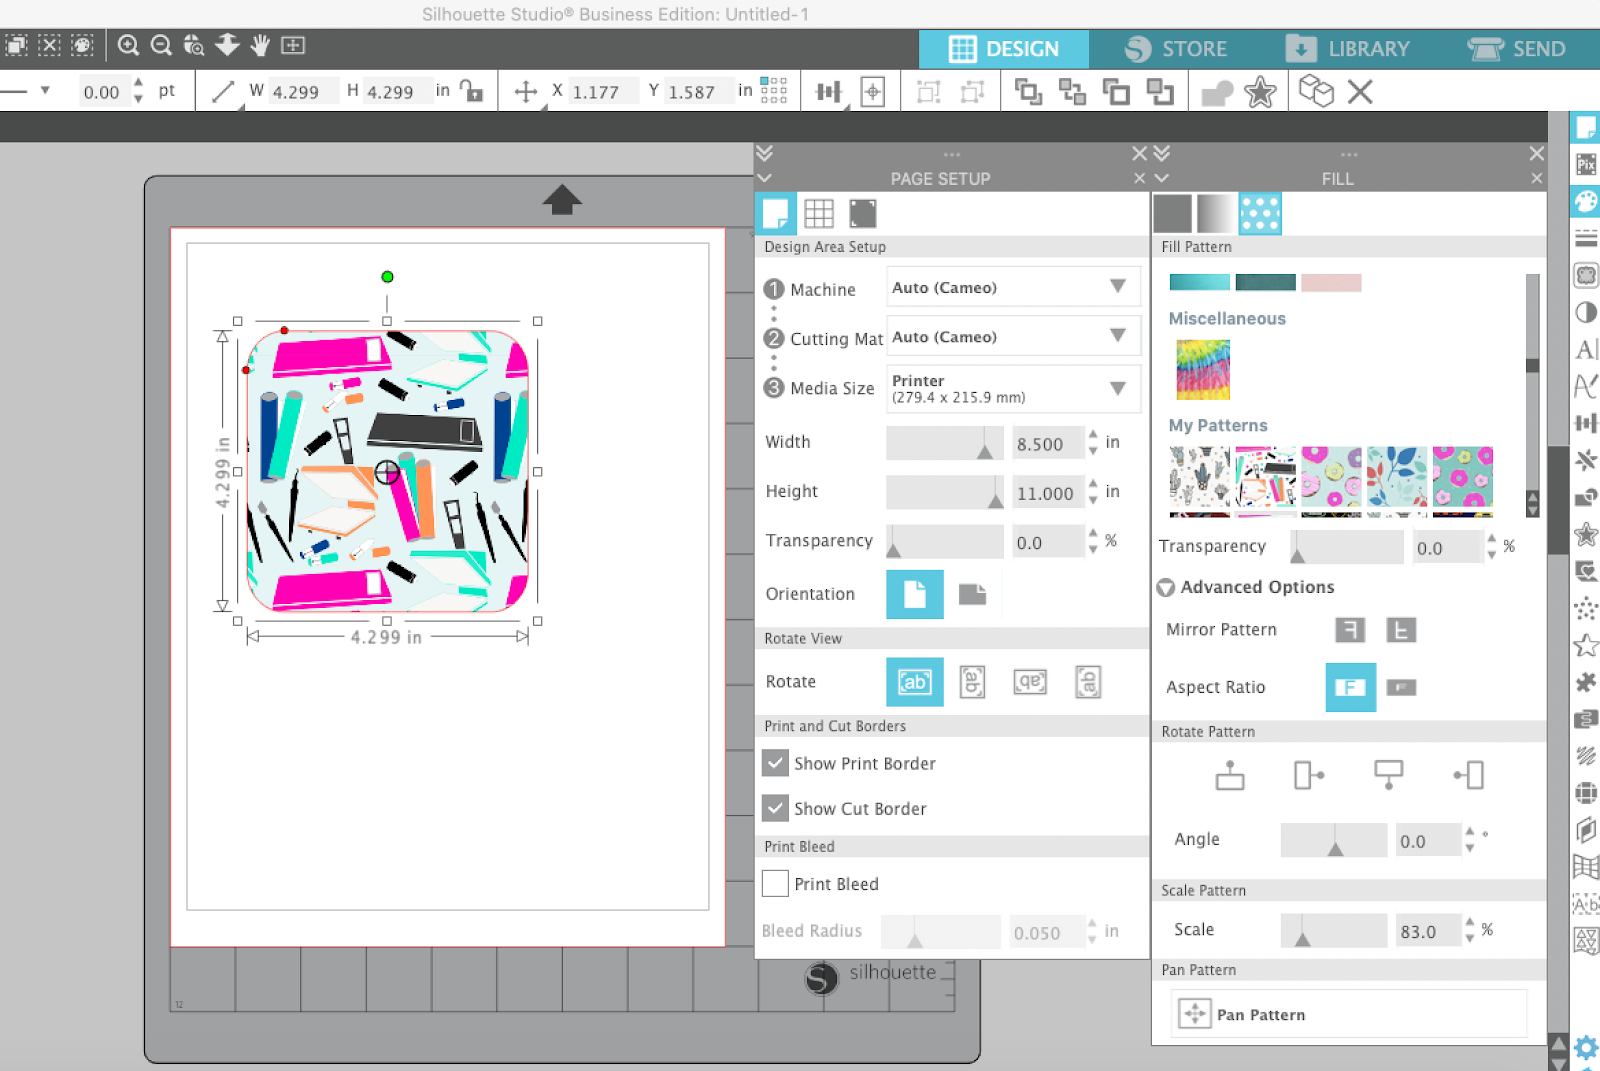Uncheck Show Cut Border
Image resolution: width=1600 pixels, height=1071 pixels.
tap(775, 808)
